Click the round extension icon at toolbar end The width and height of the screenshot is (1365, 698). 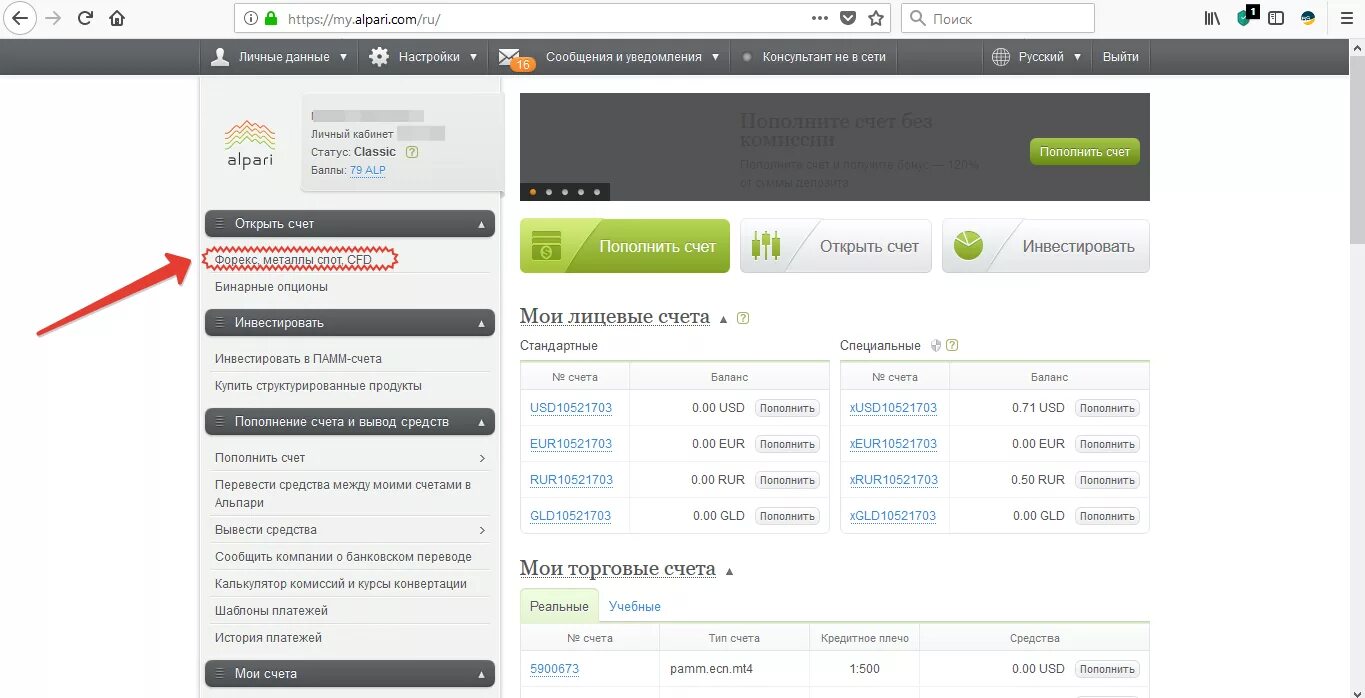pos(1308,18)
